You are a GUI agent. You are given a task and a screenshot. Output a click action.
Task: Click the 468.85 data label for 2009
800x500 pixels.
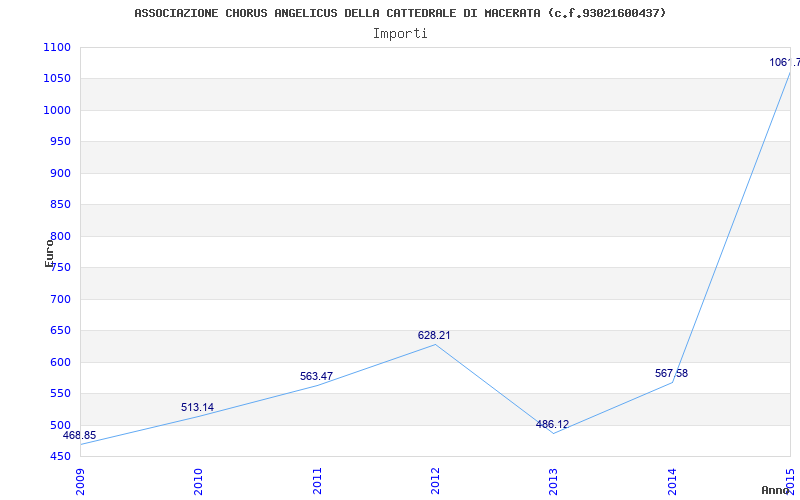point(79,436)
